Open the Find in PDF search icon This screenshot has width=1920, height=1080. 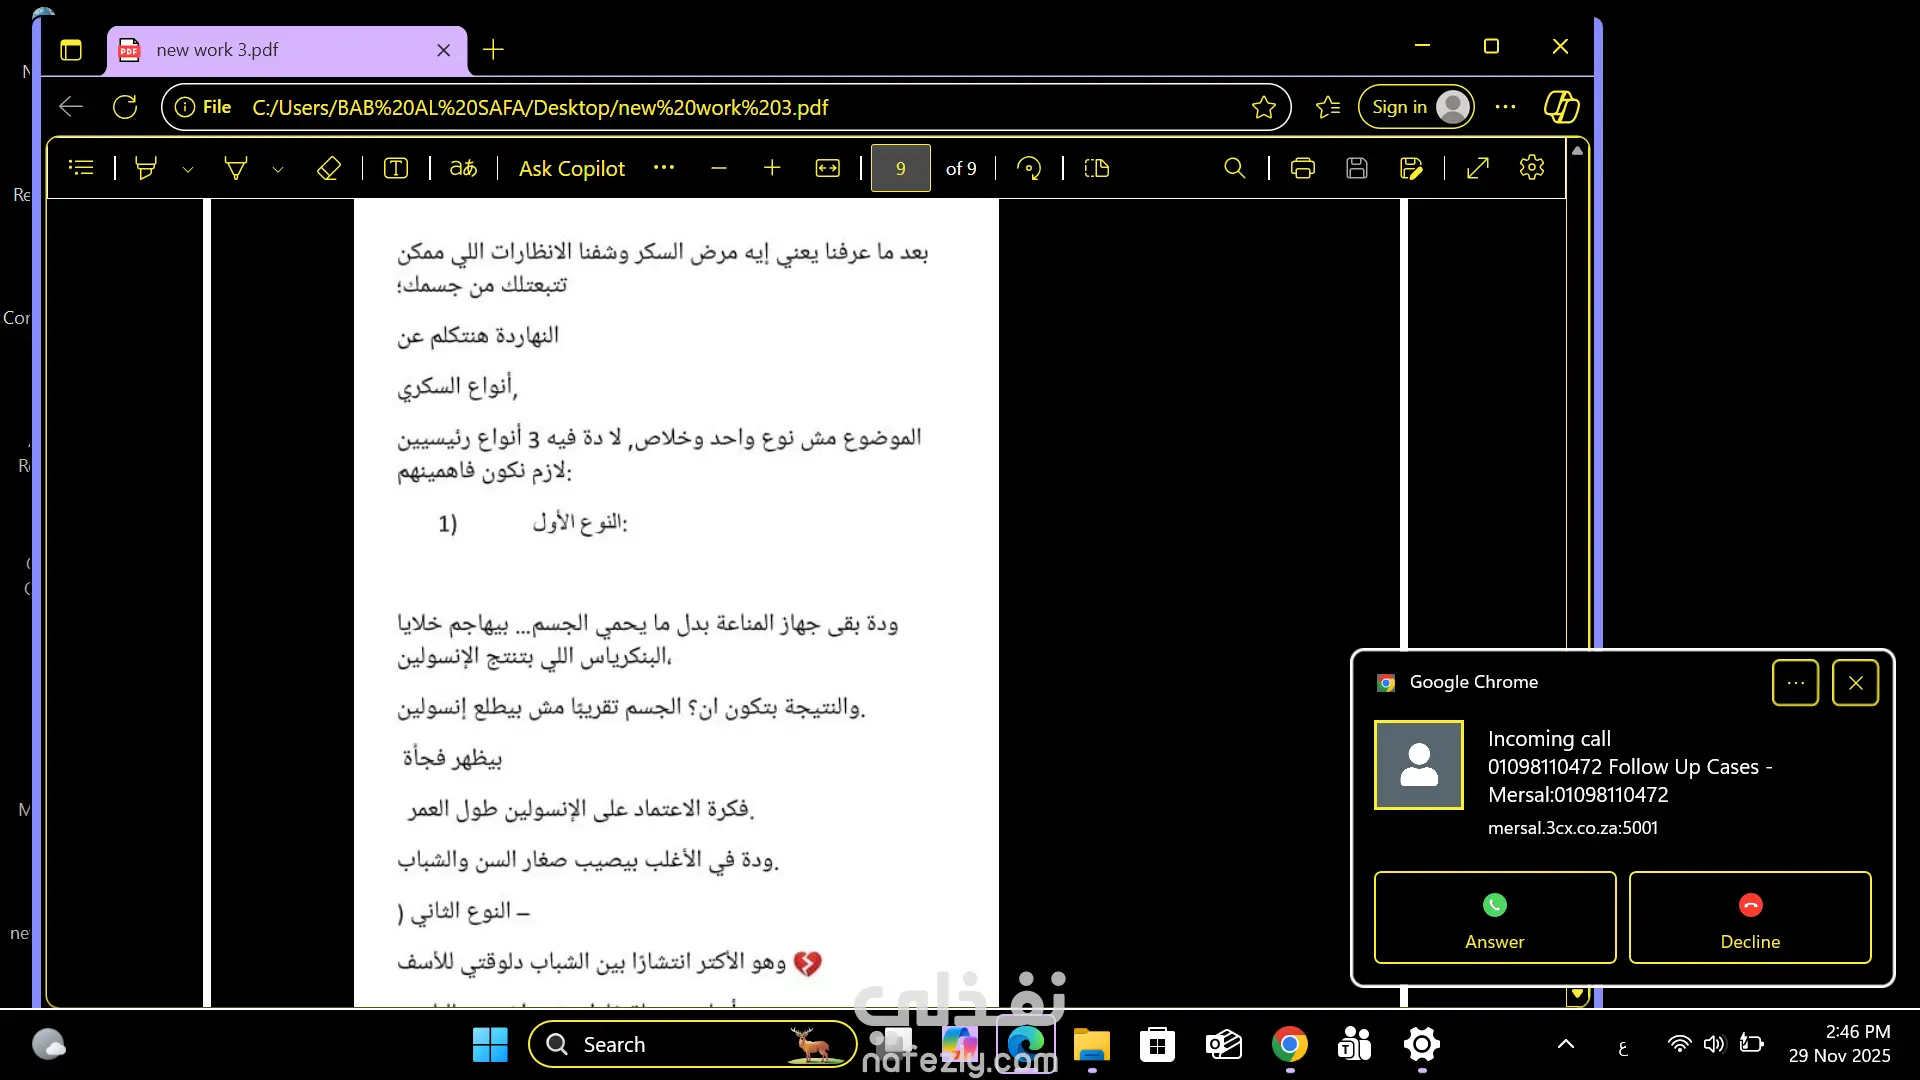pos(1235,168)
